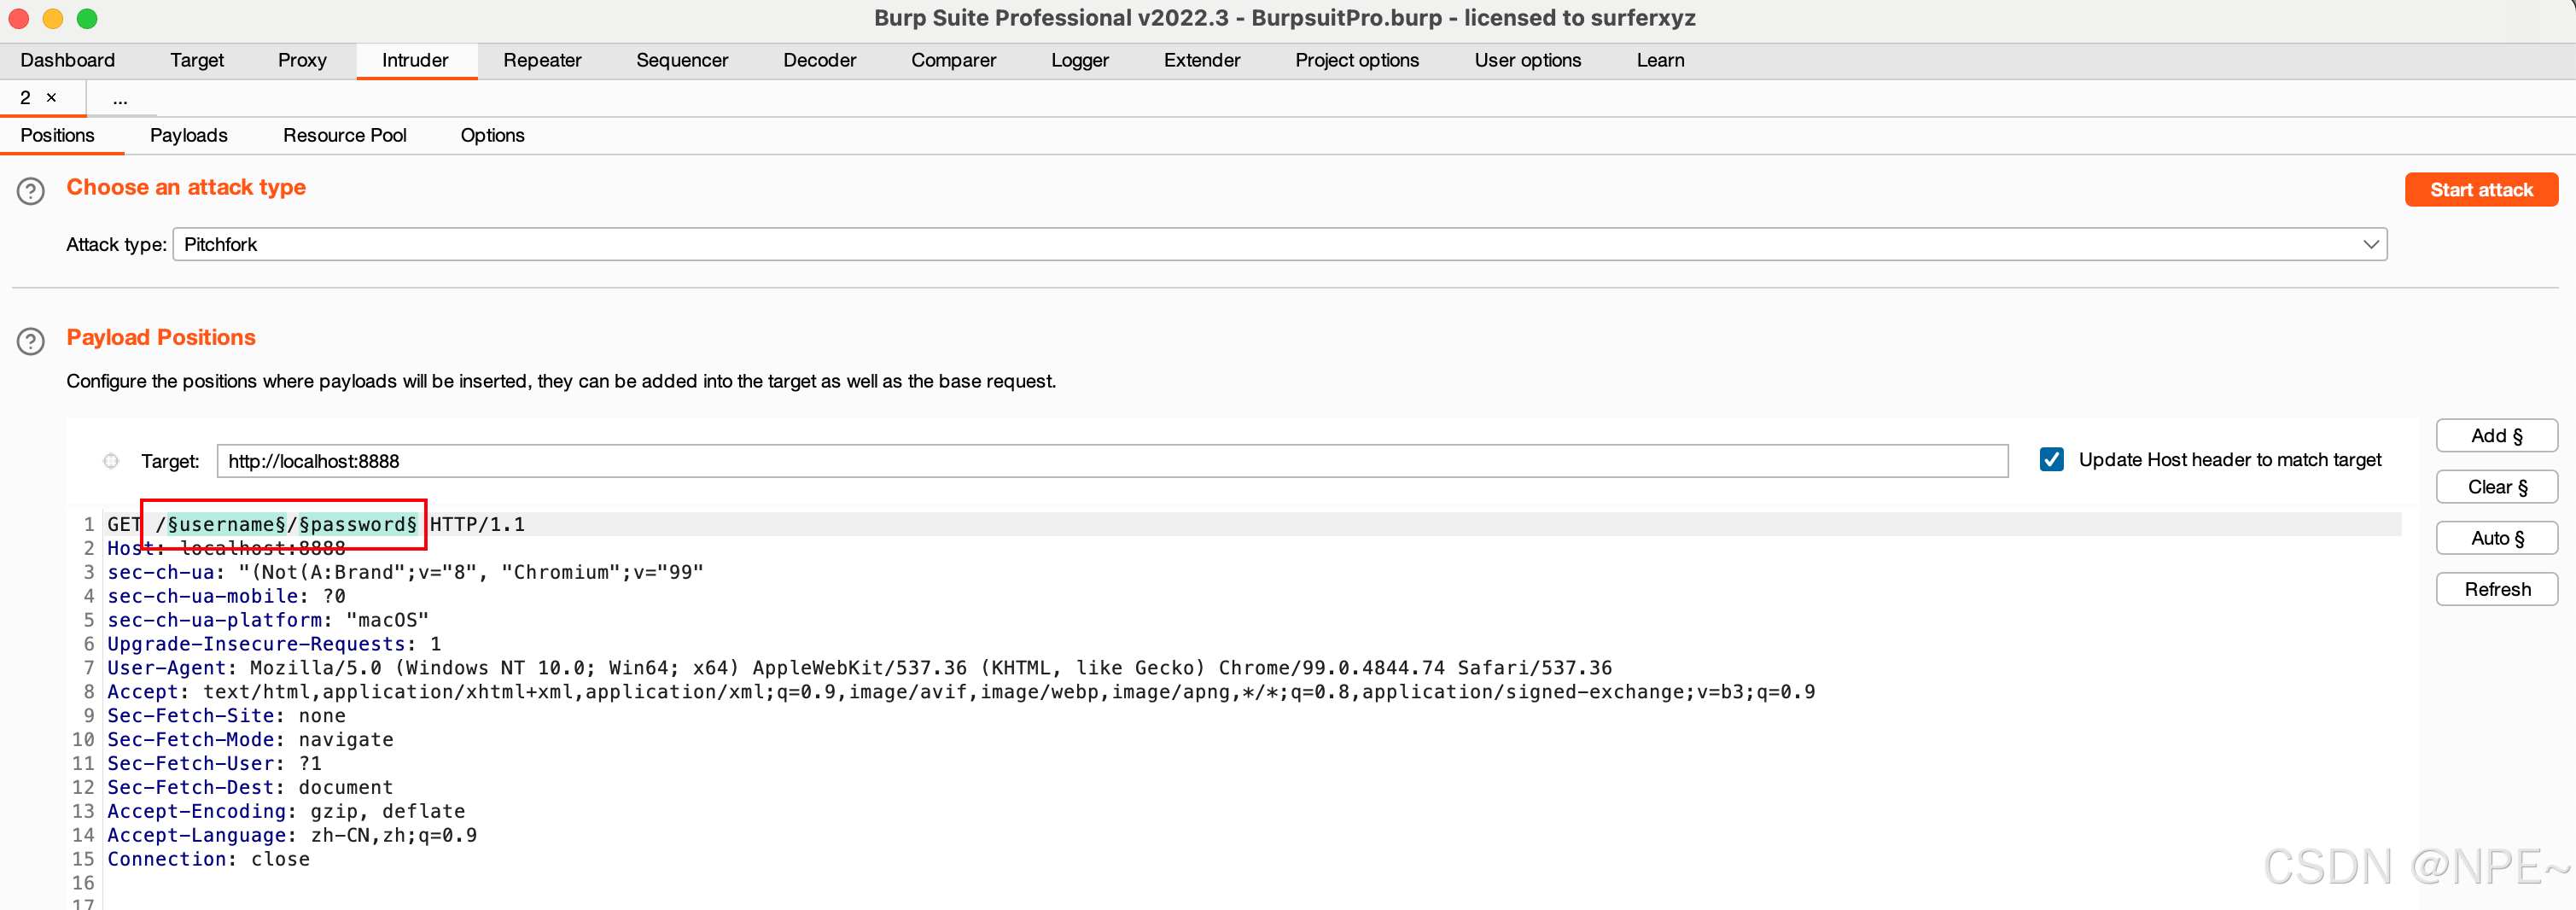The width and height of the screenshot is (2576, 910).
Task: Click the Sec-Fetch-Dest header line
Action: 250,787
